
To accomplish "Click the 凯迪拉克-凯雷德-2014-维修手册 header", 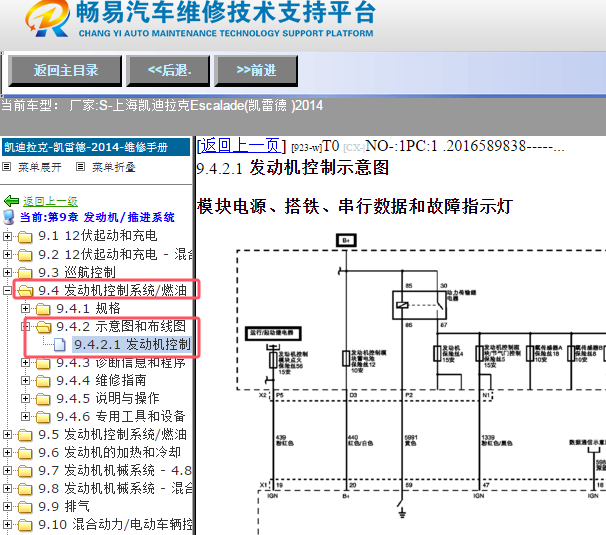I will pyautogui.click(x=96, y=147).
